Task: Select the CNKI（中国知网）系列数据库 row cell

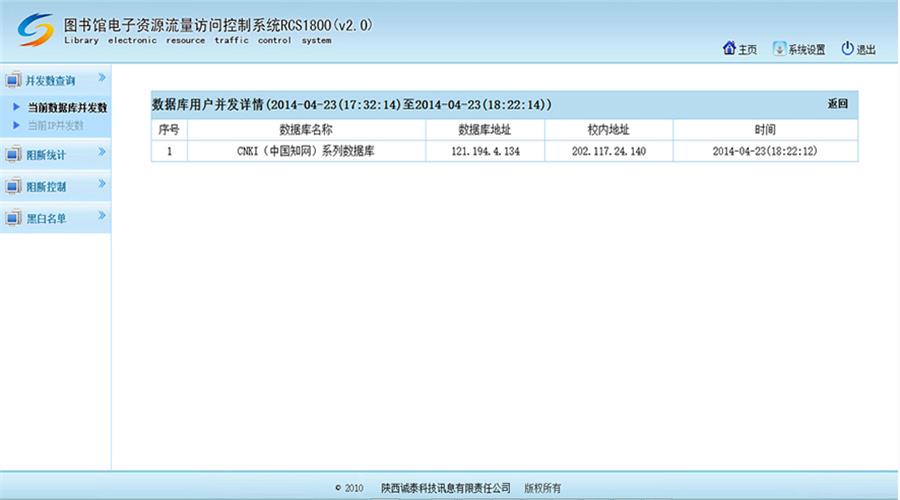Action: click(x=305, y=151)
